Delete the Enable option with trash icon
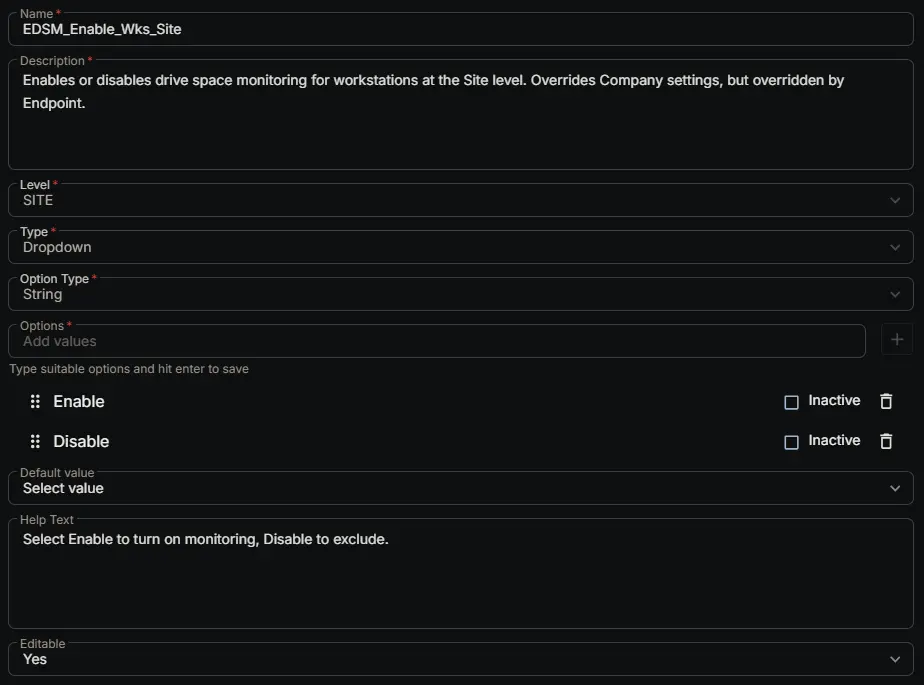The height and width of the screenshot is (685, 924). click(886, 401)
